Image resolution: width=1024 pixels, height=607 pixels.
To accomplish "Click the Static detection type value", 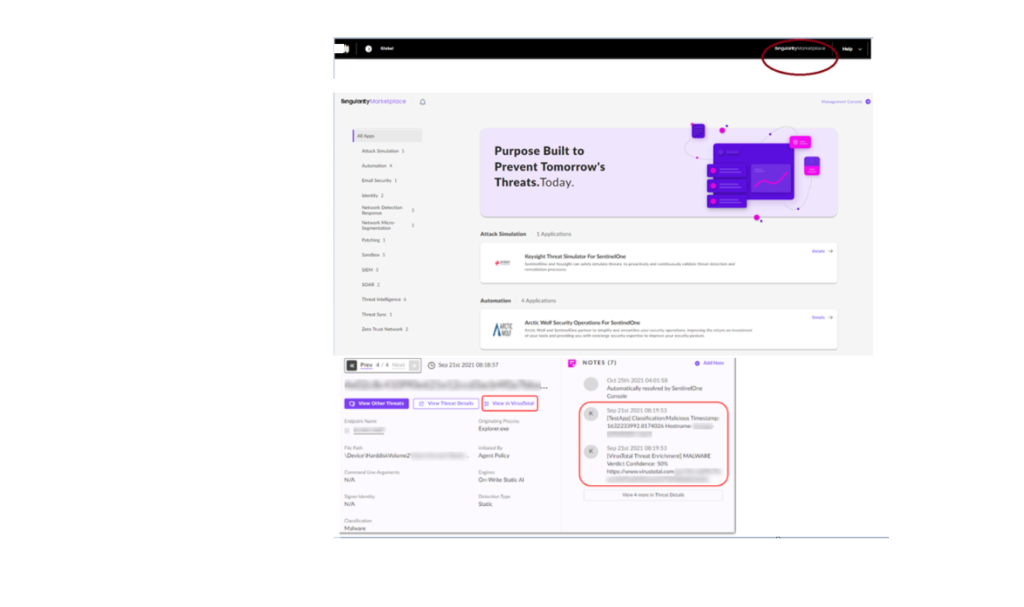I will coord(485,504).
